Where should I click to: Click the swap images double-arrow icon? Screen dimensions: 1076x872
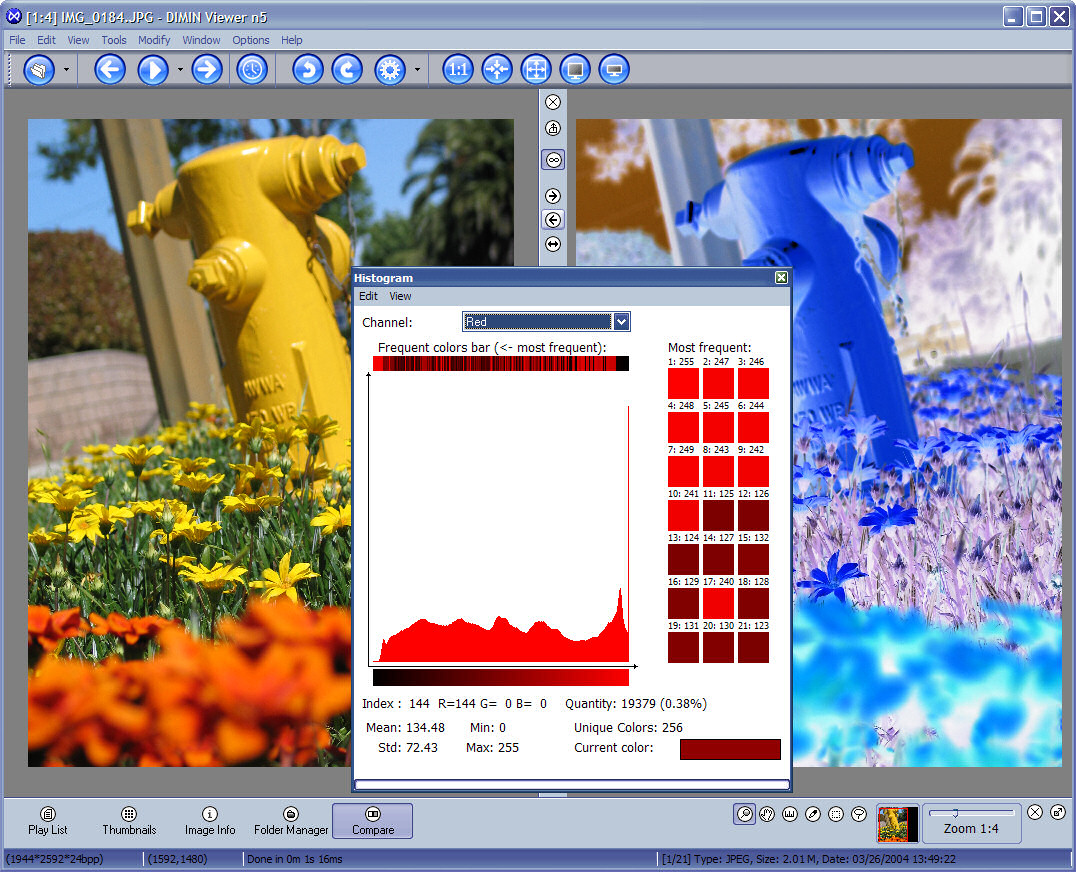553,244
